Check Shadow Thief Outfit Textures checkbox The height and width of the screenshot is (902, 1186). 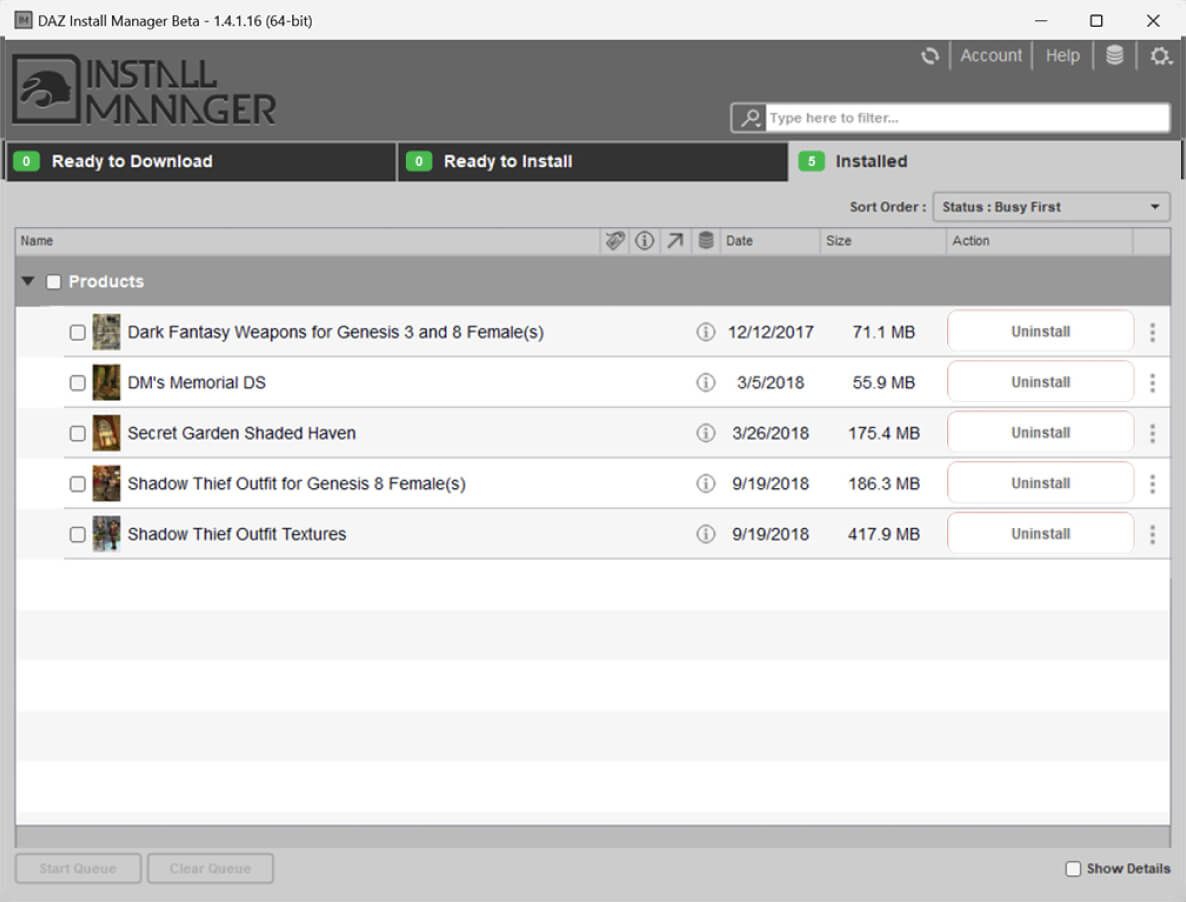[x=77, y=535]
